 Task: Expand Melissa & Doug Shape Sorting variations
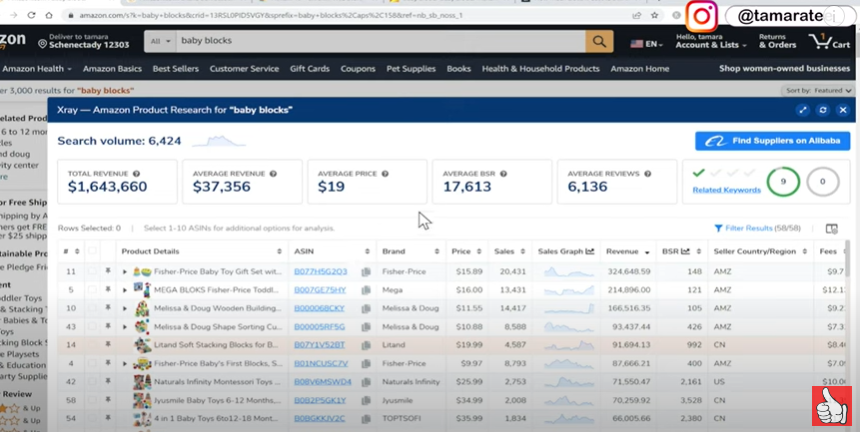click(x=125, y=327)
